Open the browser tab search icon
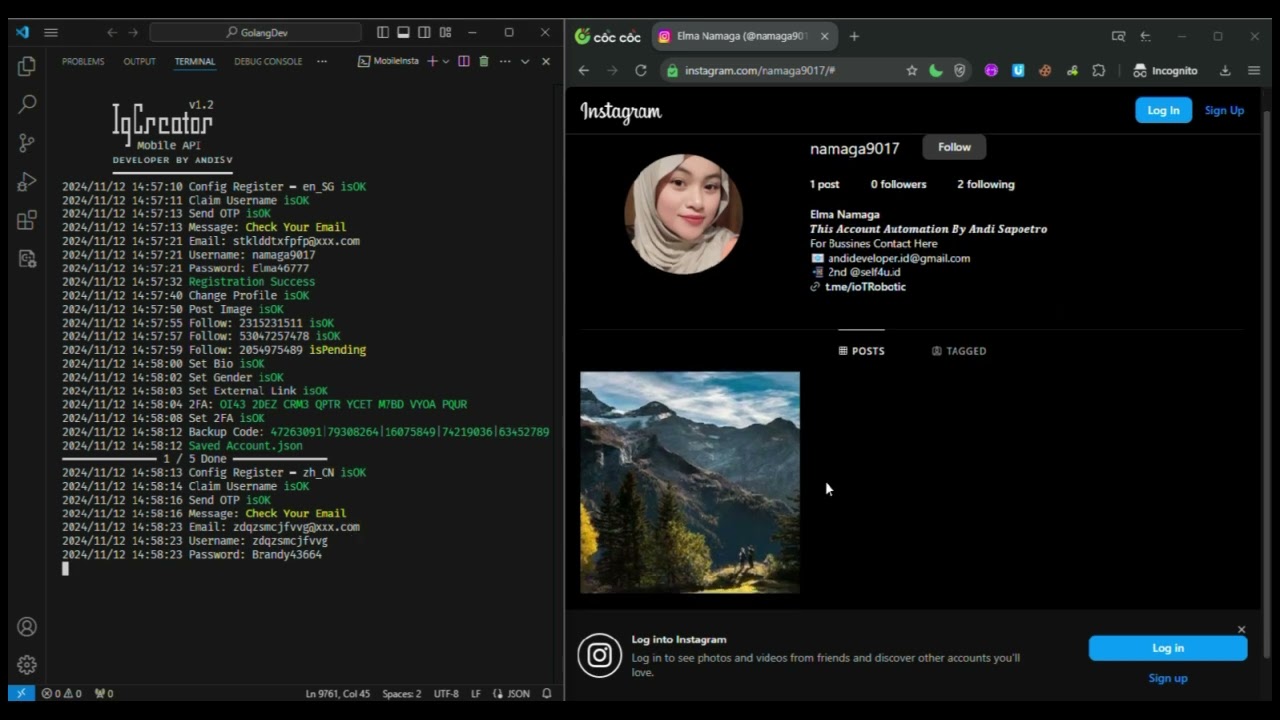The height and width of the screenshot is (720, 1280). pyautogui.click(x=1118, y=36)
